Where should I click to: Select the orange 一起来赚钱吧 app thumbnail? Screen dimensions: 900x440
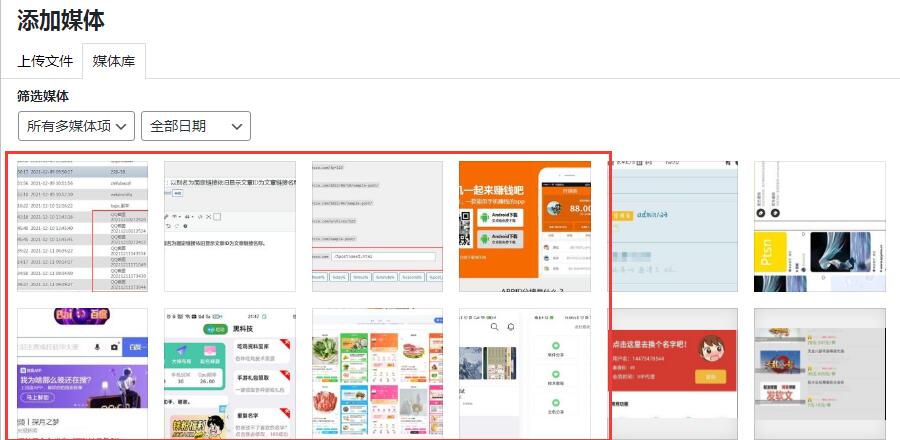click(x=525, y=227)
